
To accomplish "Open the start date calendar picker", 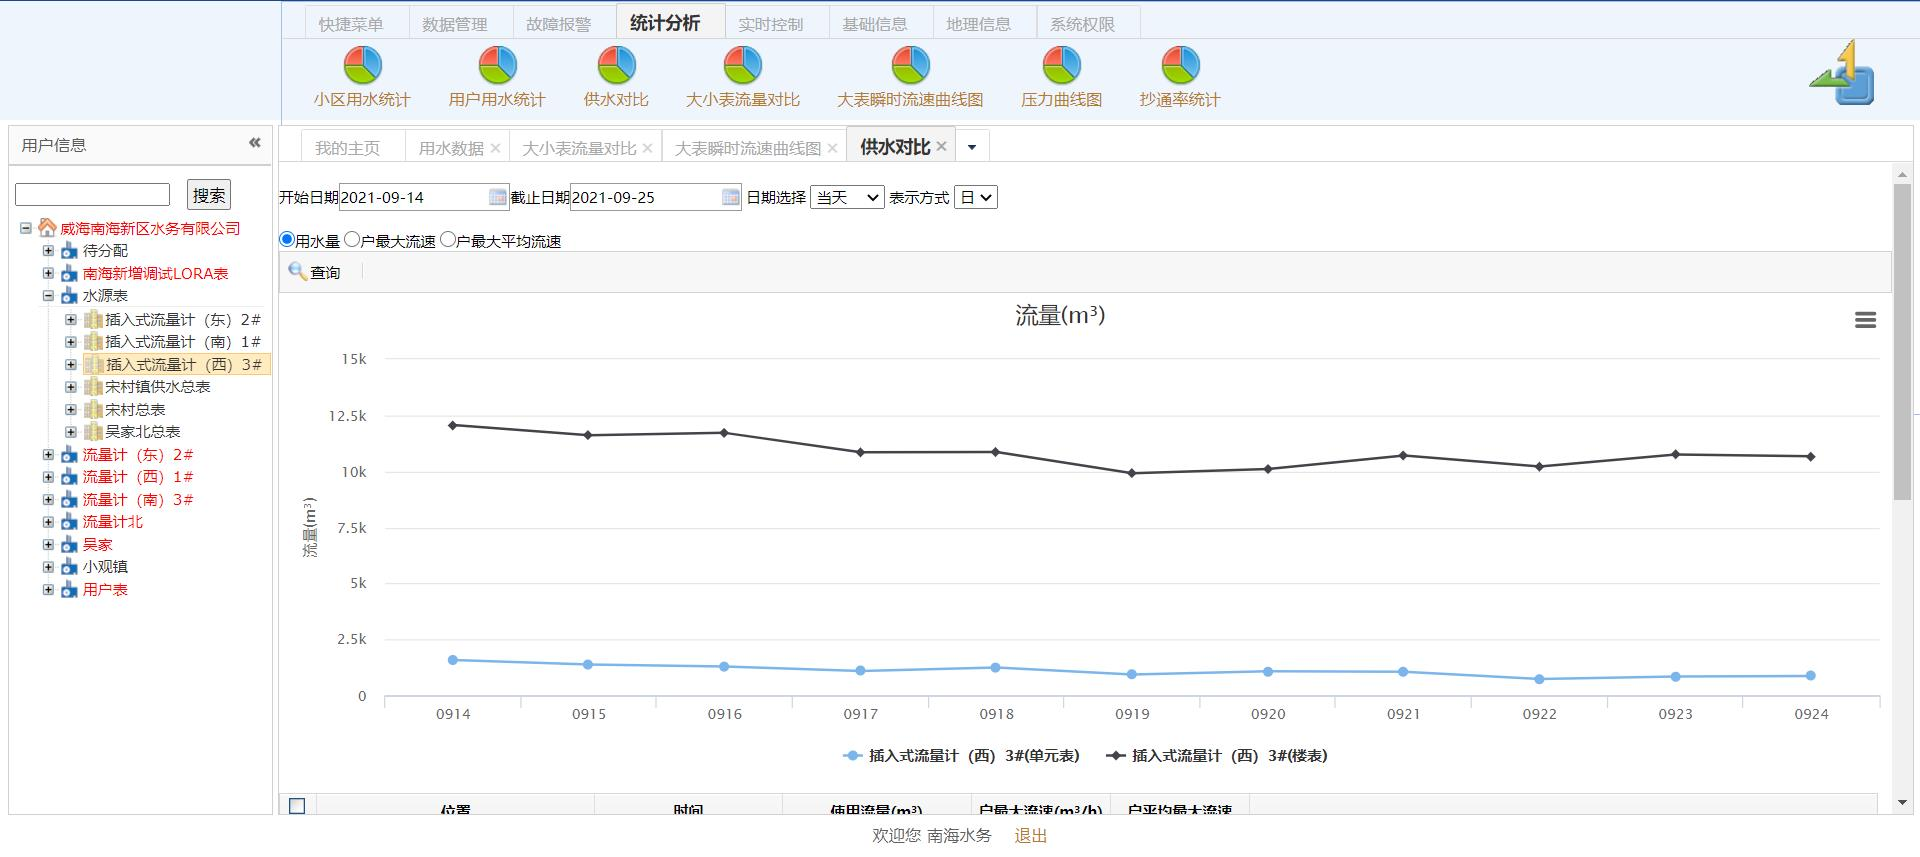I will (497, 197).
